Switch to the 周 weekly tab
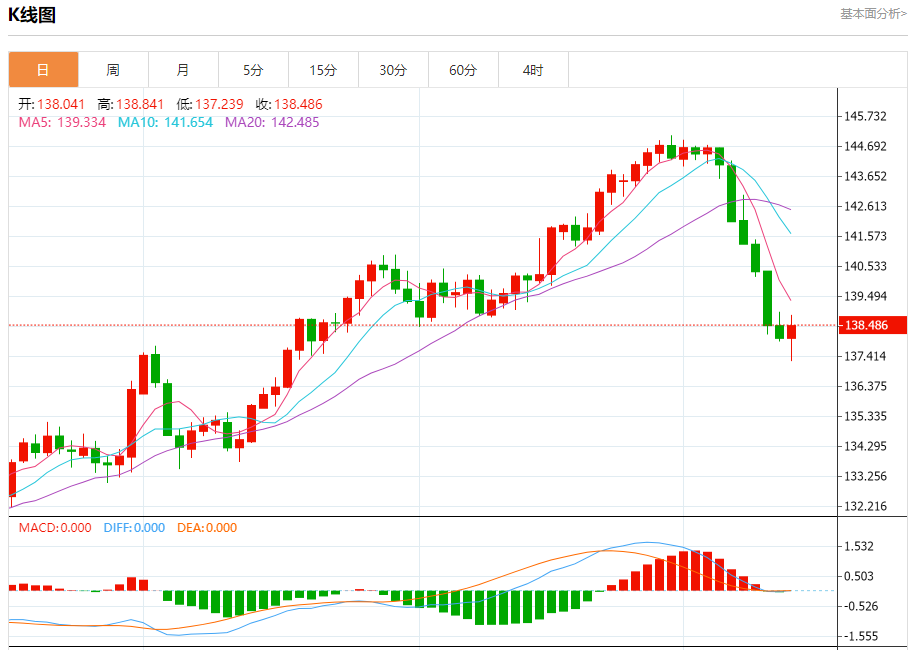The image size is (921, 650). pos(113,70)
